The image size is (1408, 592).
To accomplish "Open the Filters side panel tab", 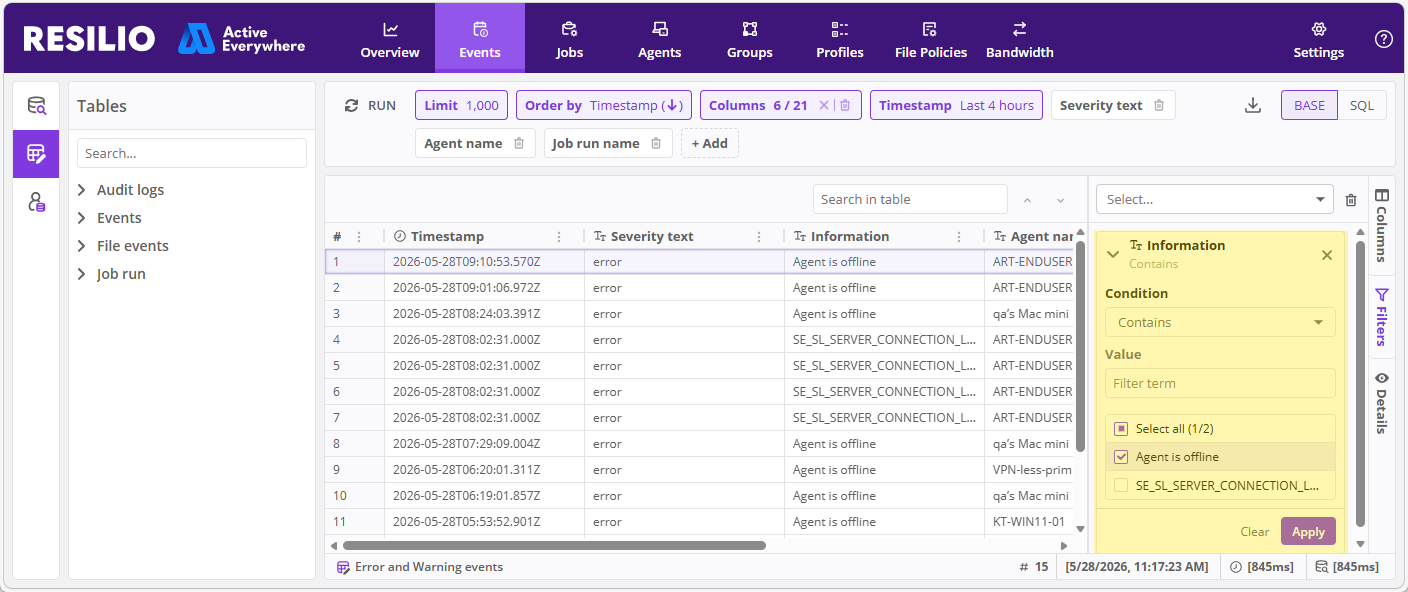I will pos(1382,317).
